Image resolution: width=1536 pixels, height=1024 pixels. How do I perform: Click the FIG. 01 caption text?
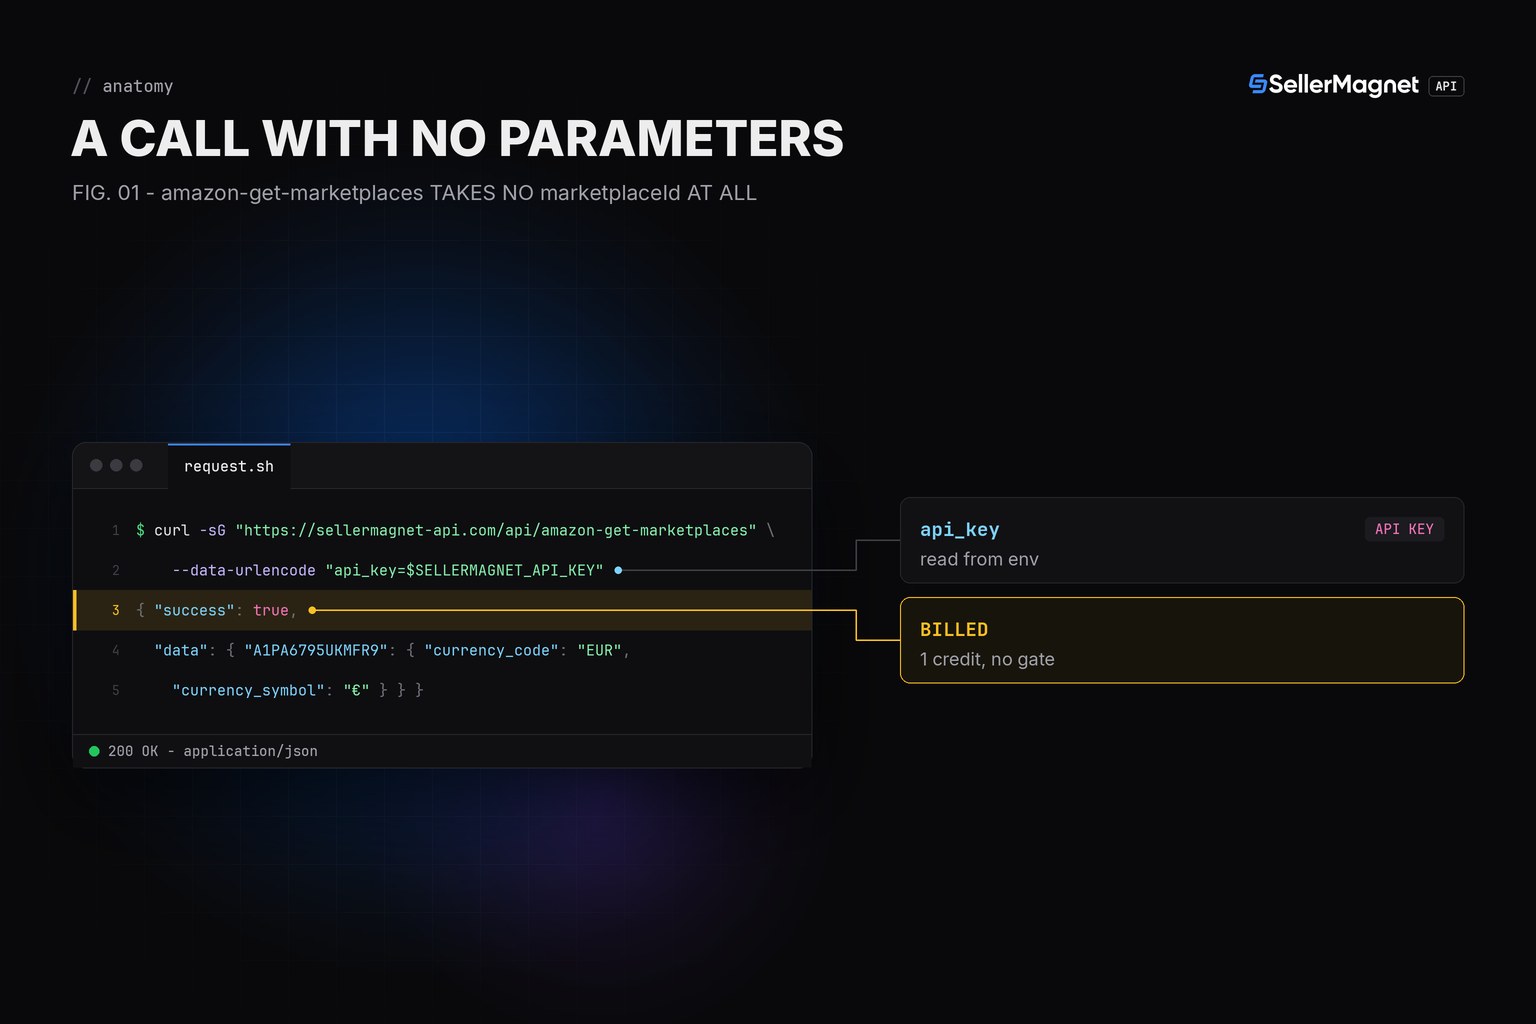pyautogui.click(x=414, y=193)
